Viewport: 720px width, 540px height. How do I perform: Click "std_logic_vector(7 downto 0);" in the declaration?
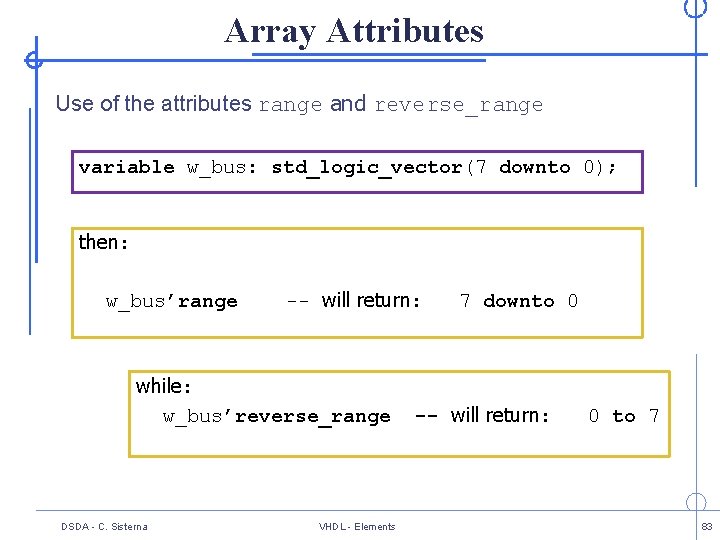[x=444, y=167]
